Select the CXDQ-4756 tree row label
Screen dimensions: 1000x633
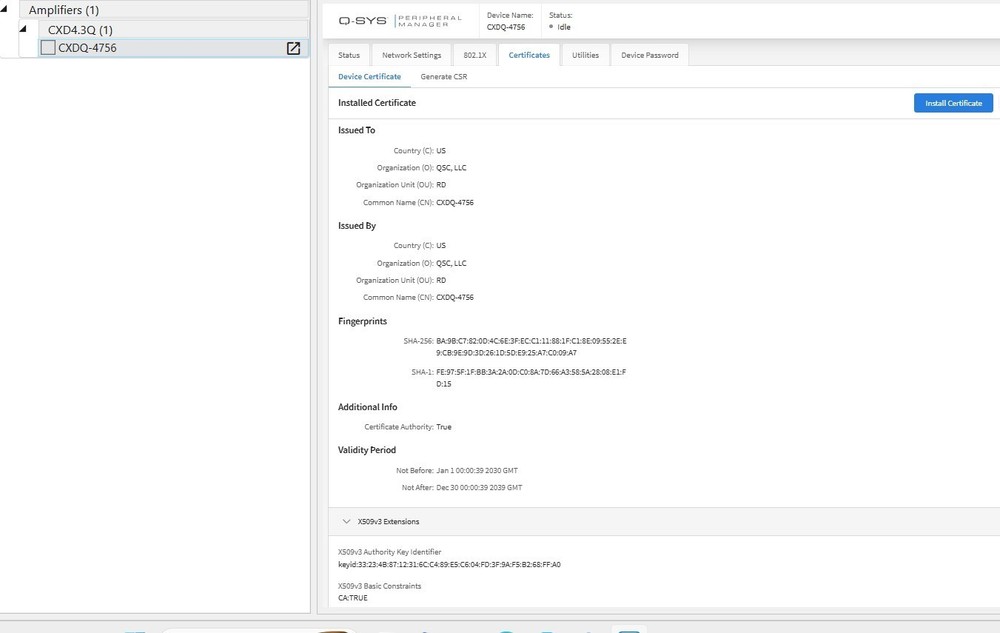87,48
